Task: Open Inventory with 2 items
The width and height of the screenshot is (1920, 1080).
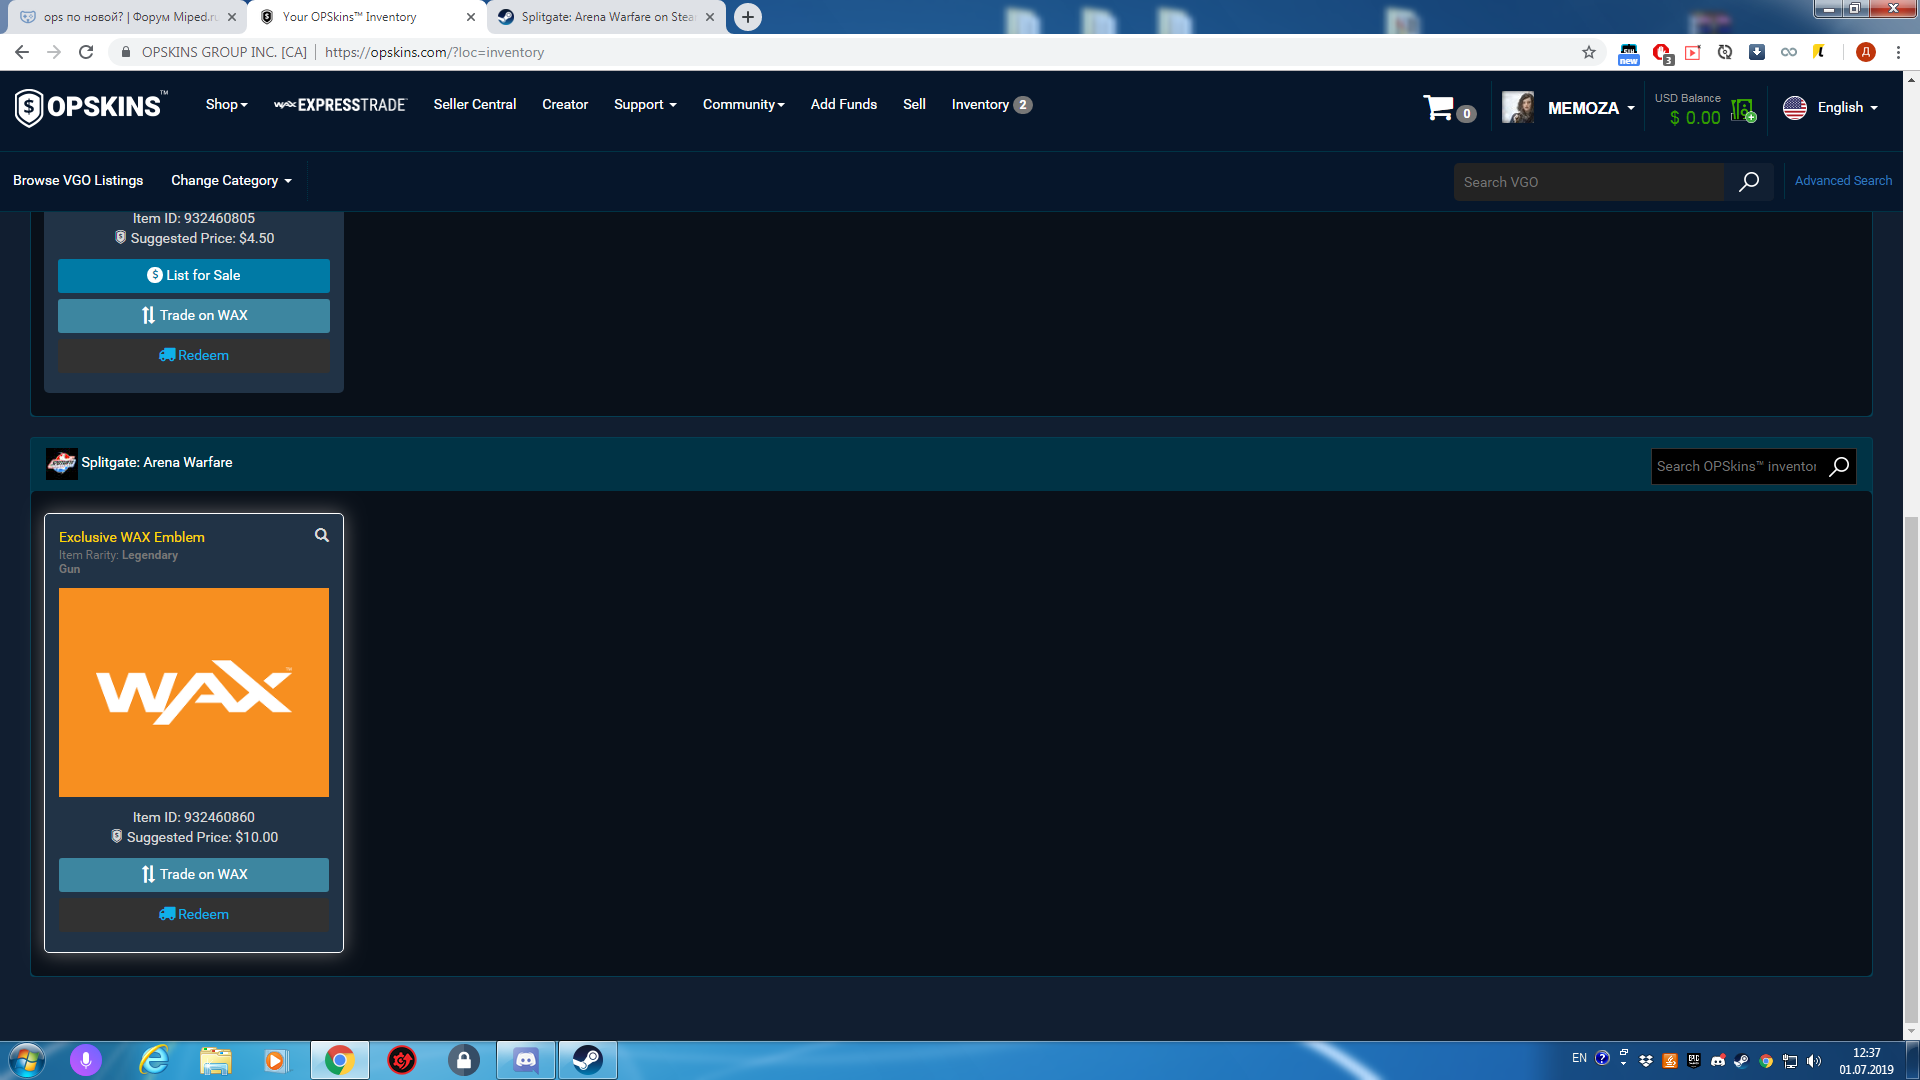Action: (991, 105)
